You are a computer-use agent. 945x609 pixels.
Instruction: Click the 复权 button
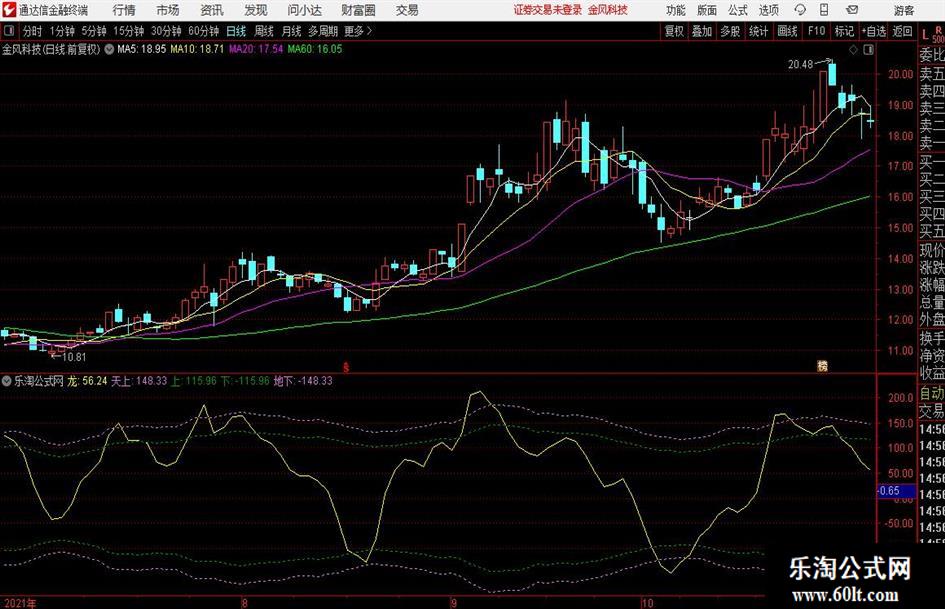pos(674,31)
